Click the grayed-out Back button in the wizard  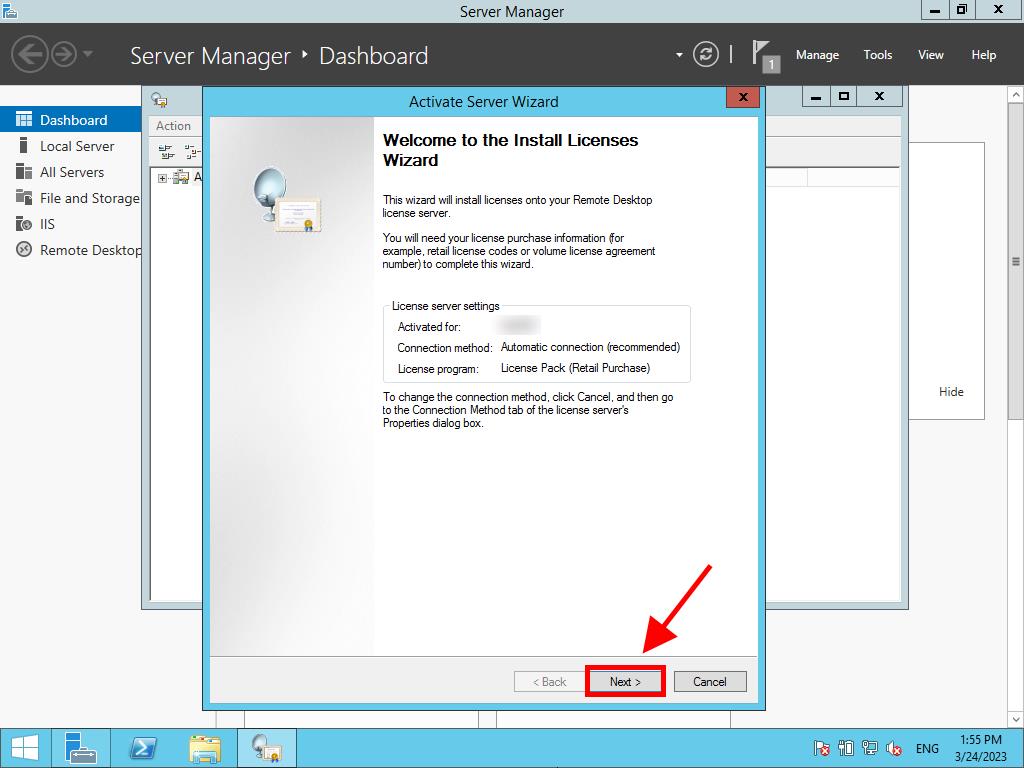click(x=550, y=682)
